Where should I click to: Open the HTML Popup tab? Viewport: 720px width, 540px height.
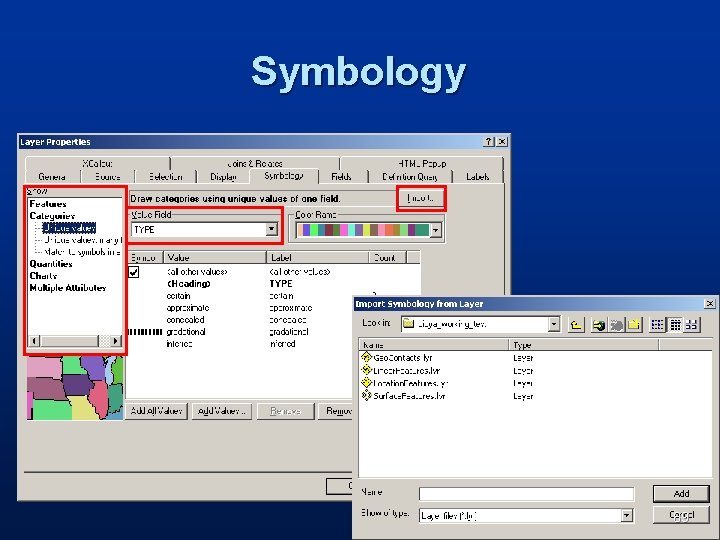[422, 163]
